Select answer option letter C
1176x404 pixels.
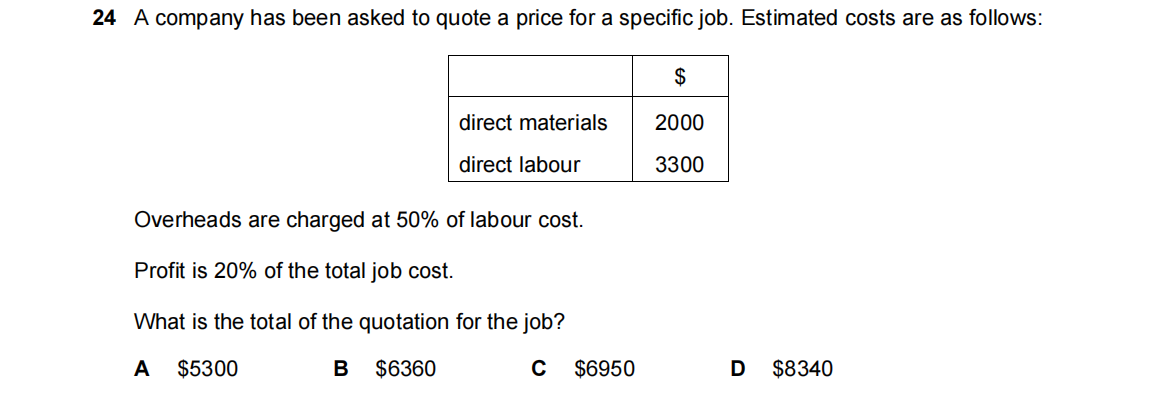539,369
